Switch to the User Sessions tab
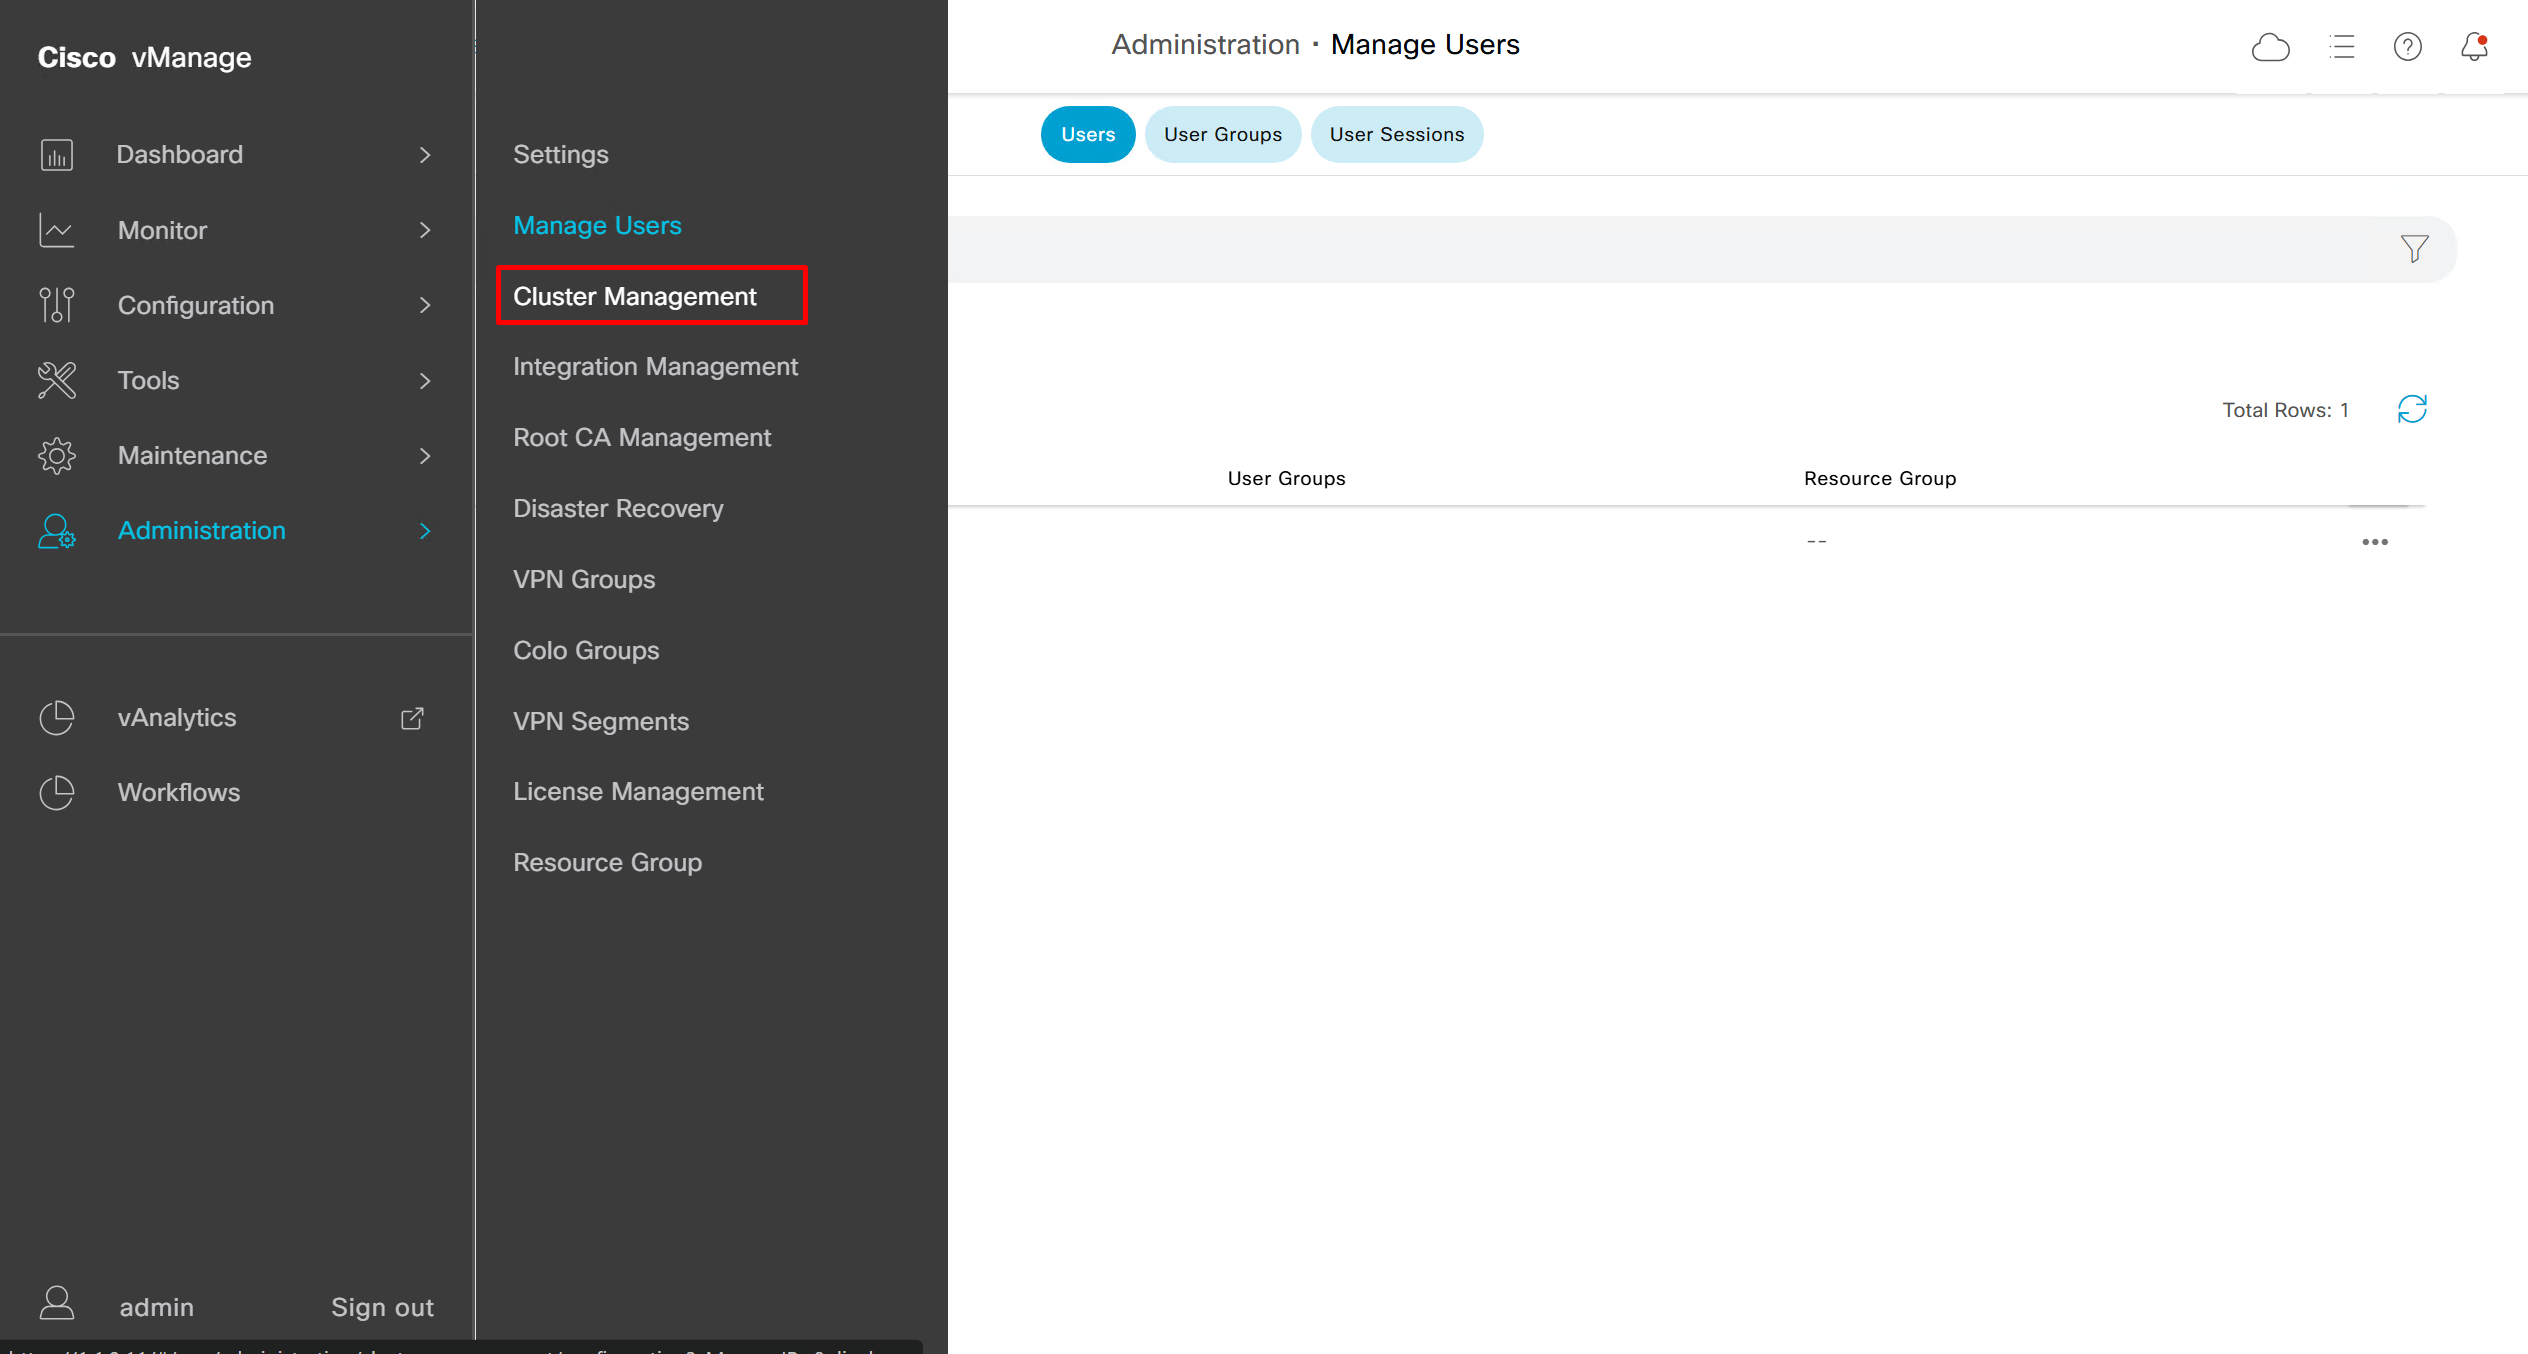Screen dimensions: 2528x1354 [1396, 135]
